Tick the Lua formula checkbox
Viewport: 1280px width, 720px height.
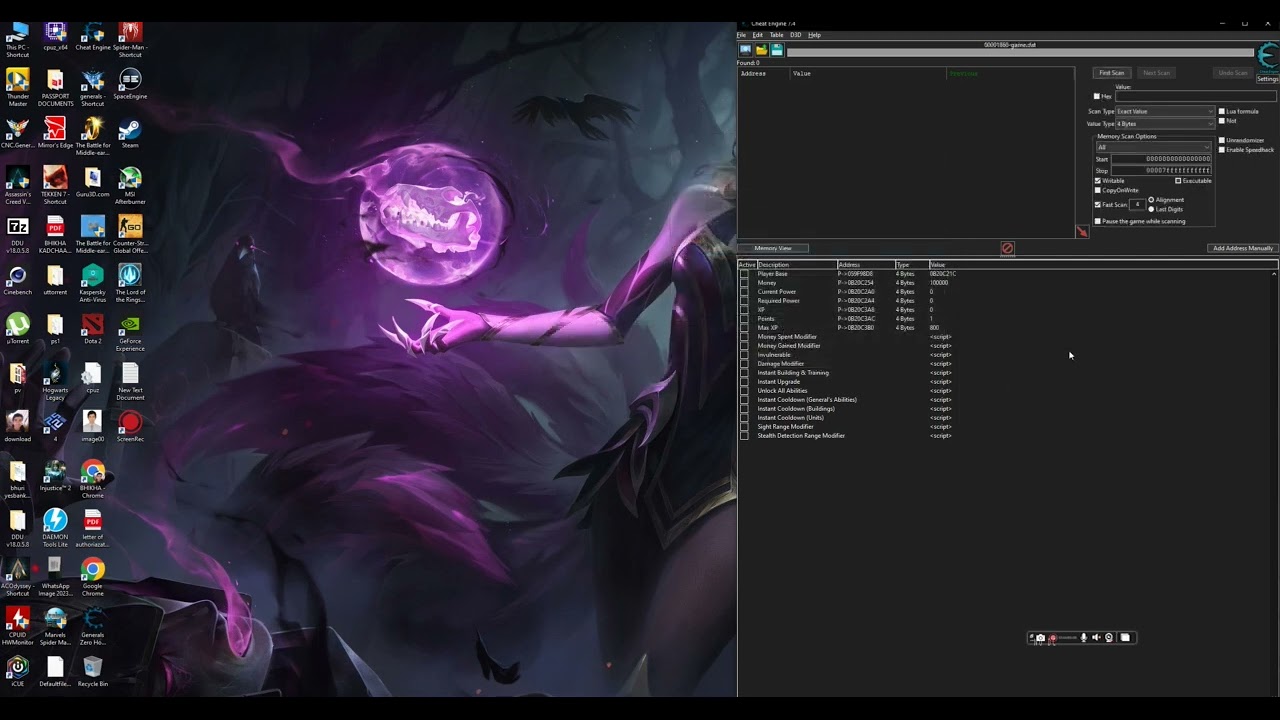[x=1222, y=111]
